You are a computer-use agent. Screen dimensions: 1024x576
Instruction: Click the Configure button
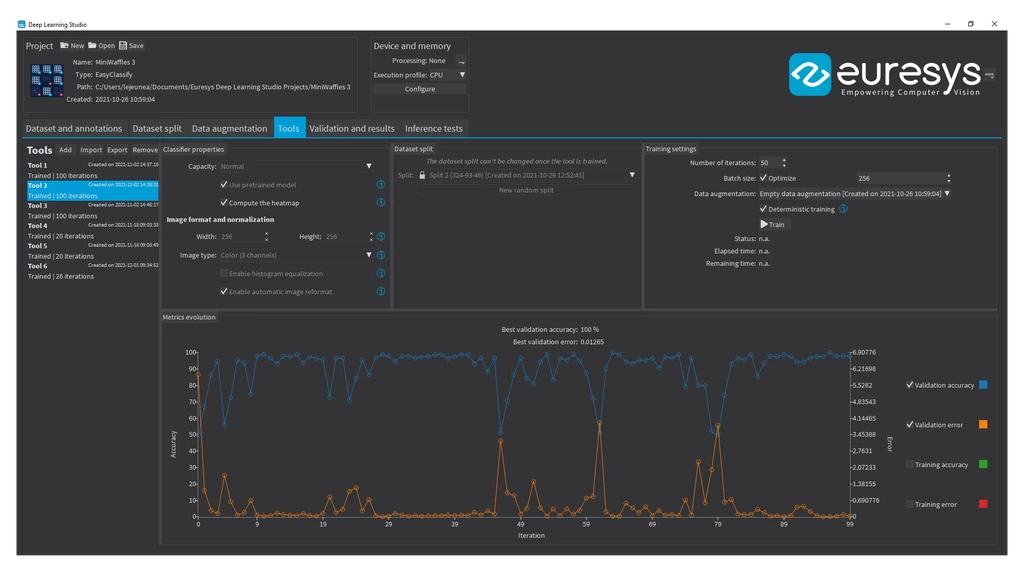[x=419, y=89]
